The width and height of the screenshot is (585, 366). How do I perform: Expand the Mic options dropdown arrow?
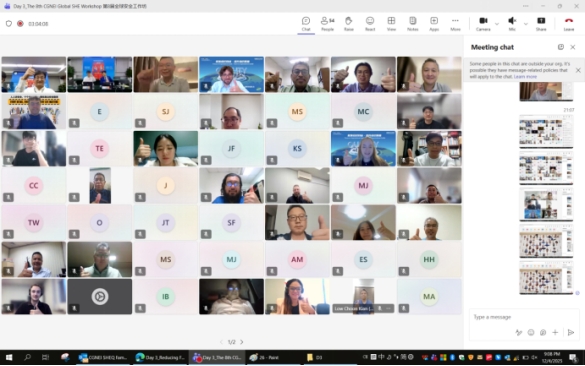tap(525, 24)
